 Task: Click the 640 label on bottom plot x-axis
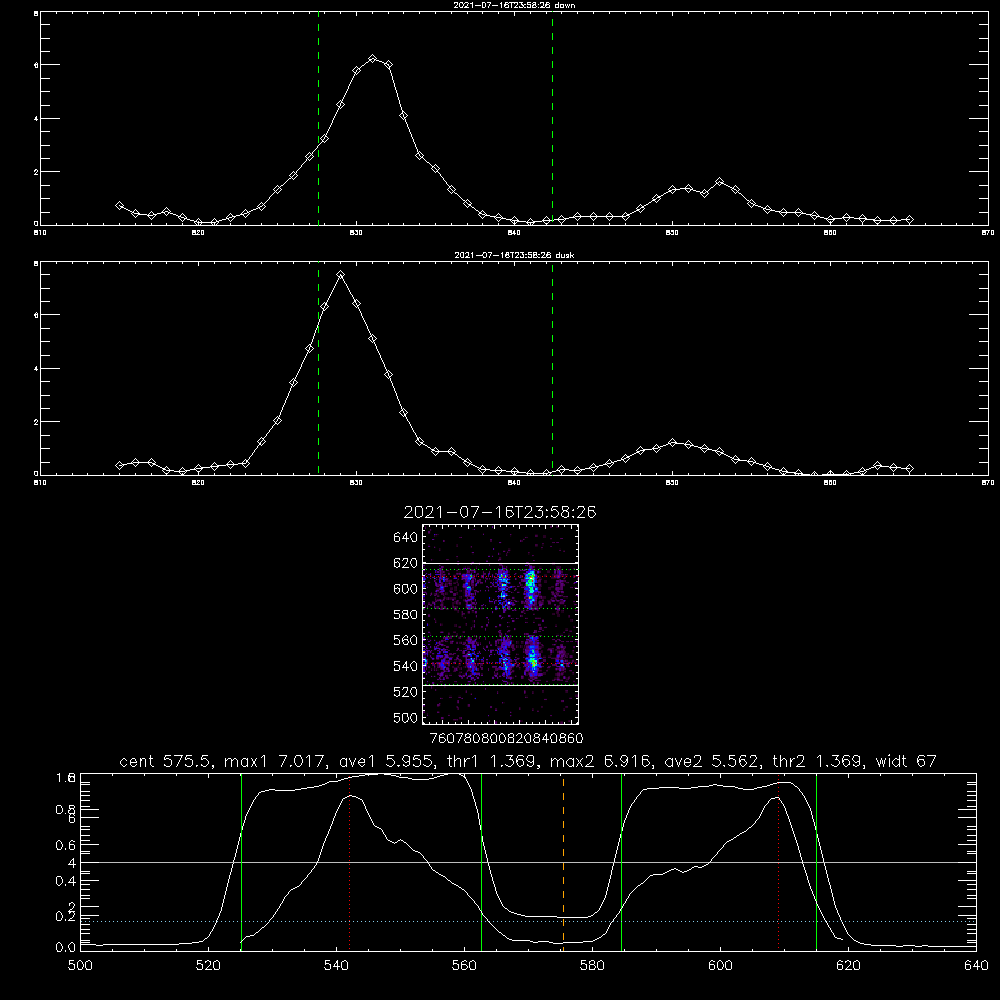pyautogui.click(x=976, y=966)
